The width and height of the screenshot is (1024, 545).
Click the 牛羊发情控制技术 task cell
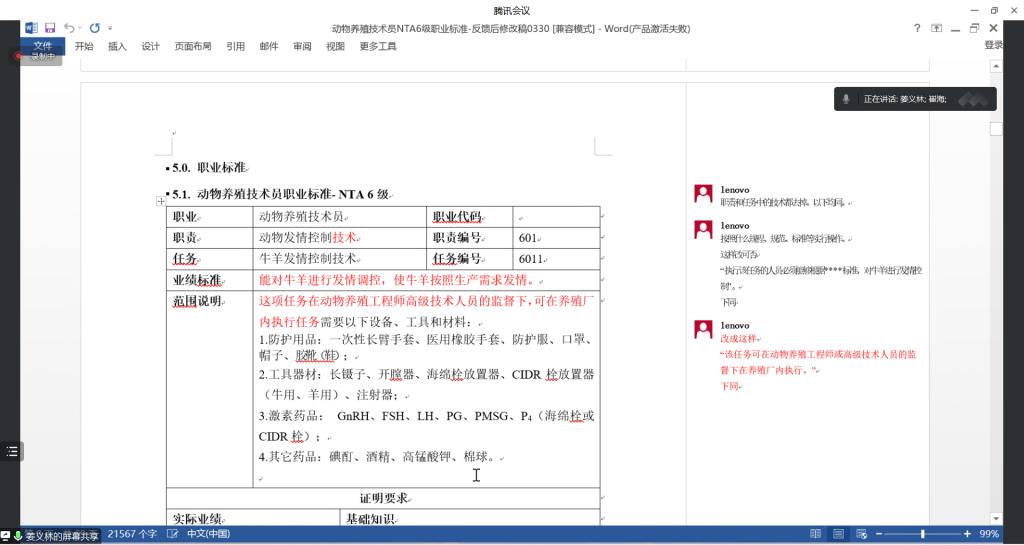pos(340,259)
